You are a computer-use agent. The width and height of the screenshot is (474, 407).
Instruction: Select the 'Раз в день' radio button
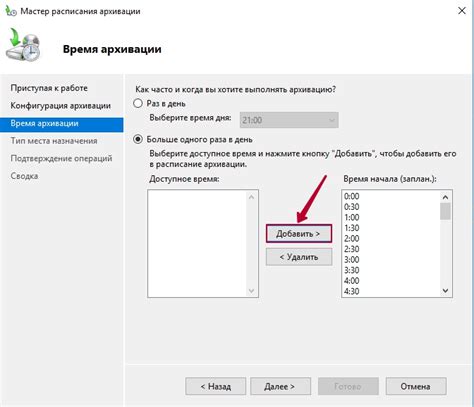pos(138,103)
